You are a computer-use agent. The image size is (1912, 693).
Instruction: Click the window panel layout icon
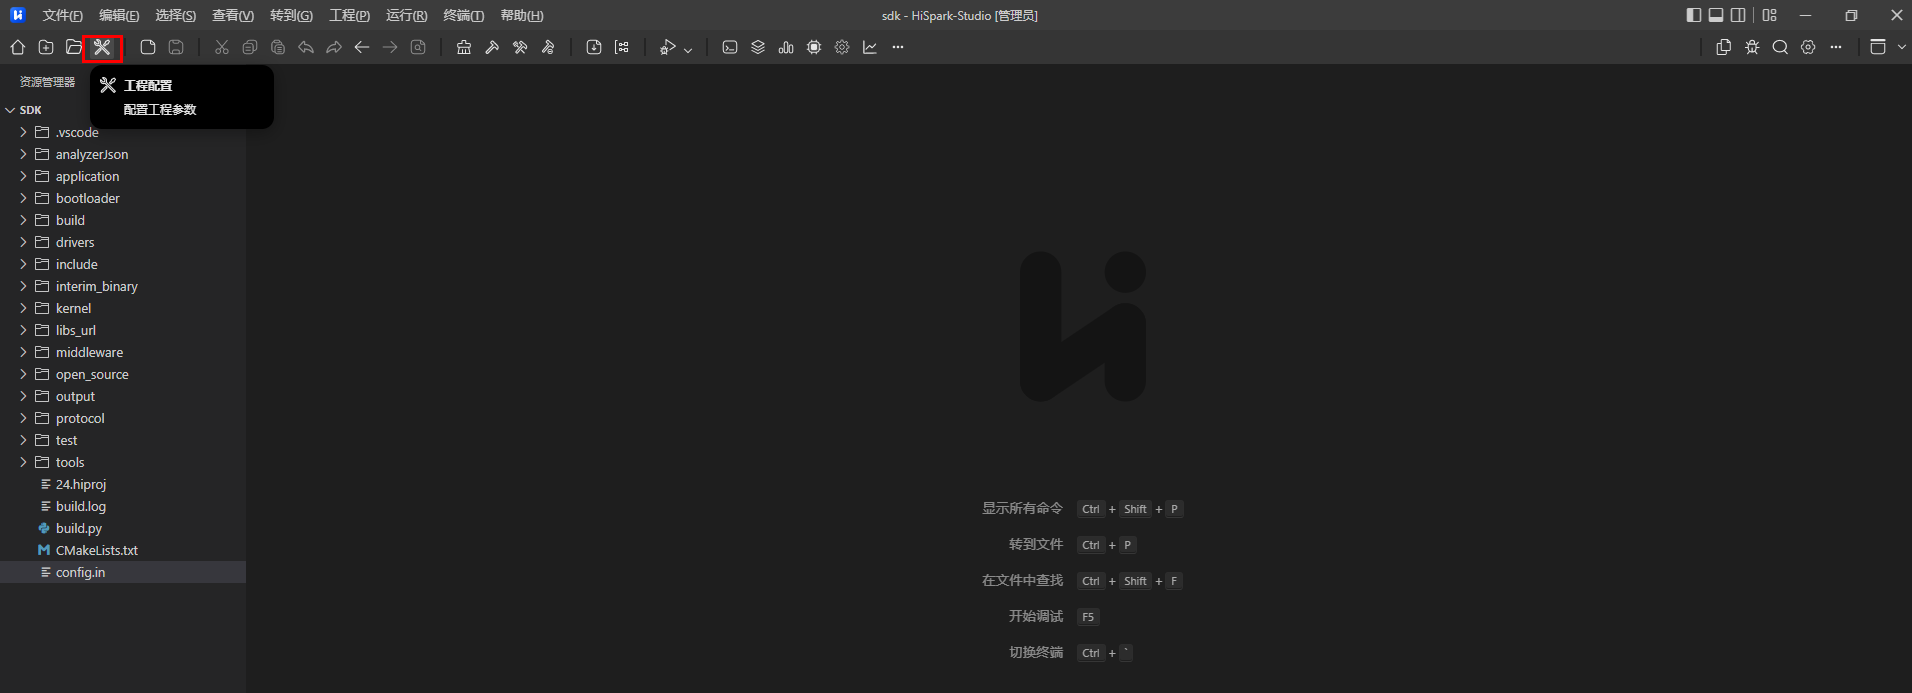click(1878, 47)
